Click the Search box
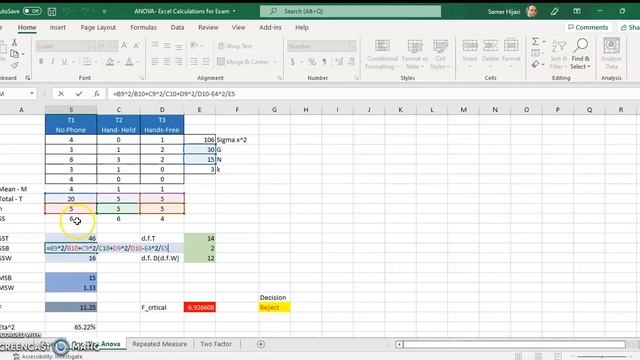 click(x=350, y=11)
